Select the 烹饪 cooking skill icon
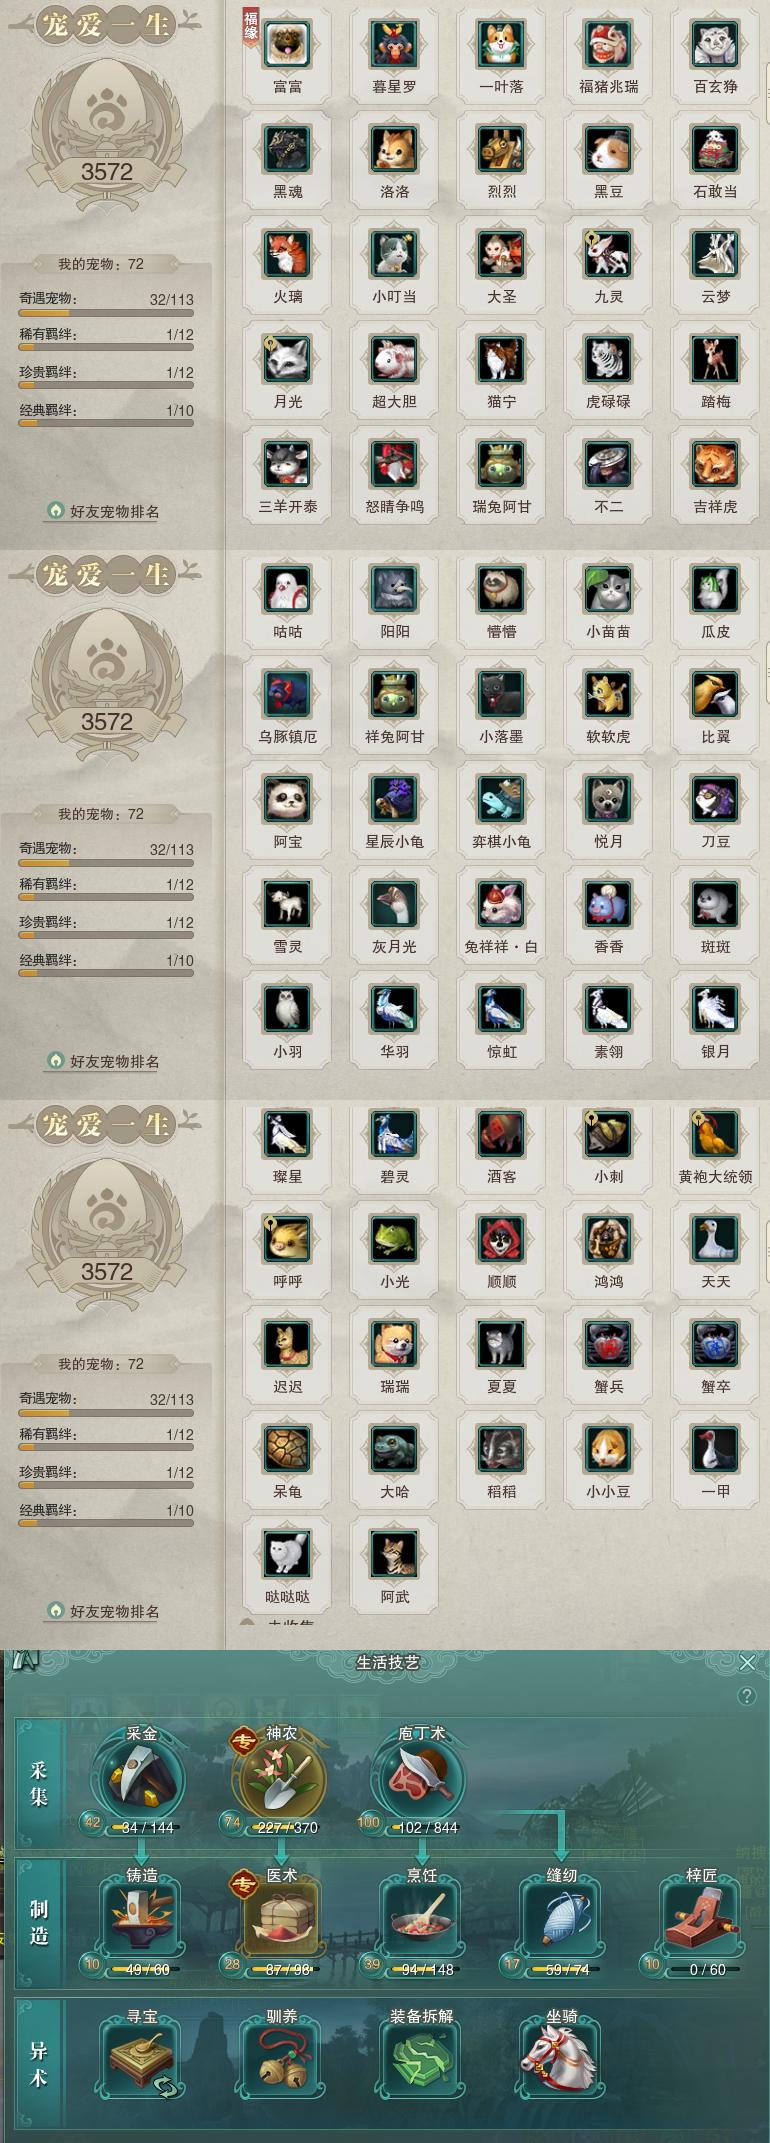The image size is (770, 2143). coord(421,1918)
